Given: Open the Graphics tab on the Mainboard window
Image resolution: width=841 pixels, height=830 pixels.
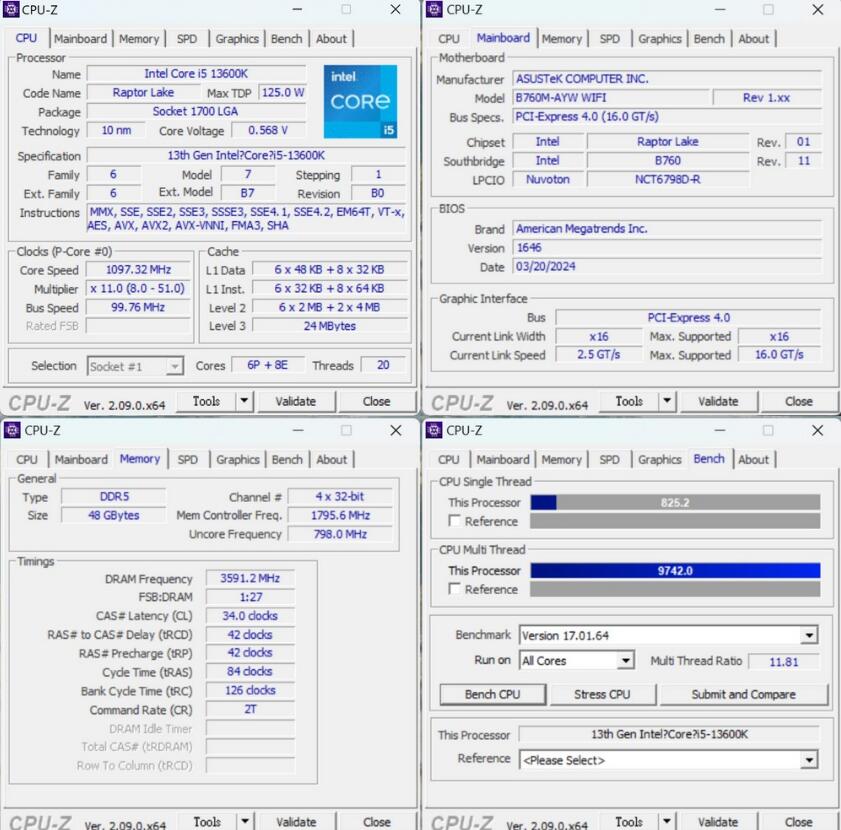Looking at the screenshot, I should tap(659, 38).
